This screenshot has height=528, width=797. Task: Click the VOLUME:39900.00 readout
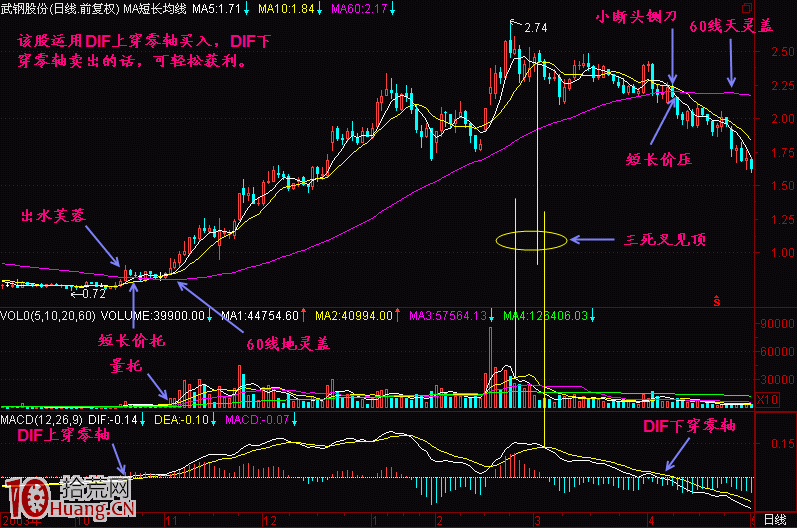click(152, 316)
